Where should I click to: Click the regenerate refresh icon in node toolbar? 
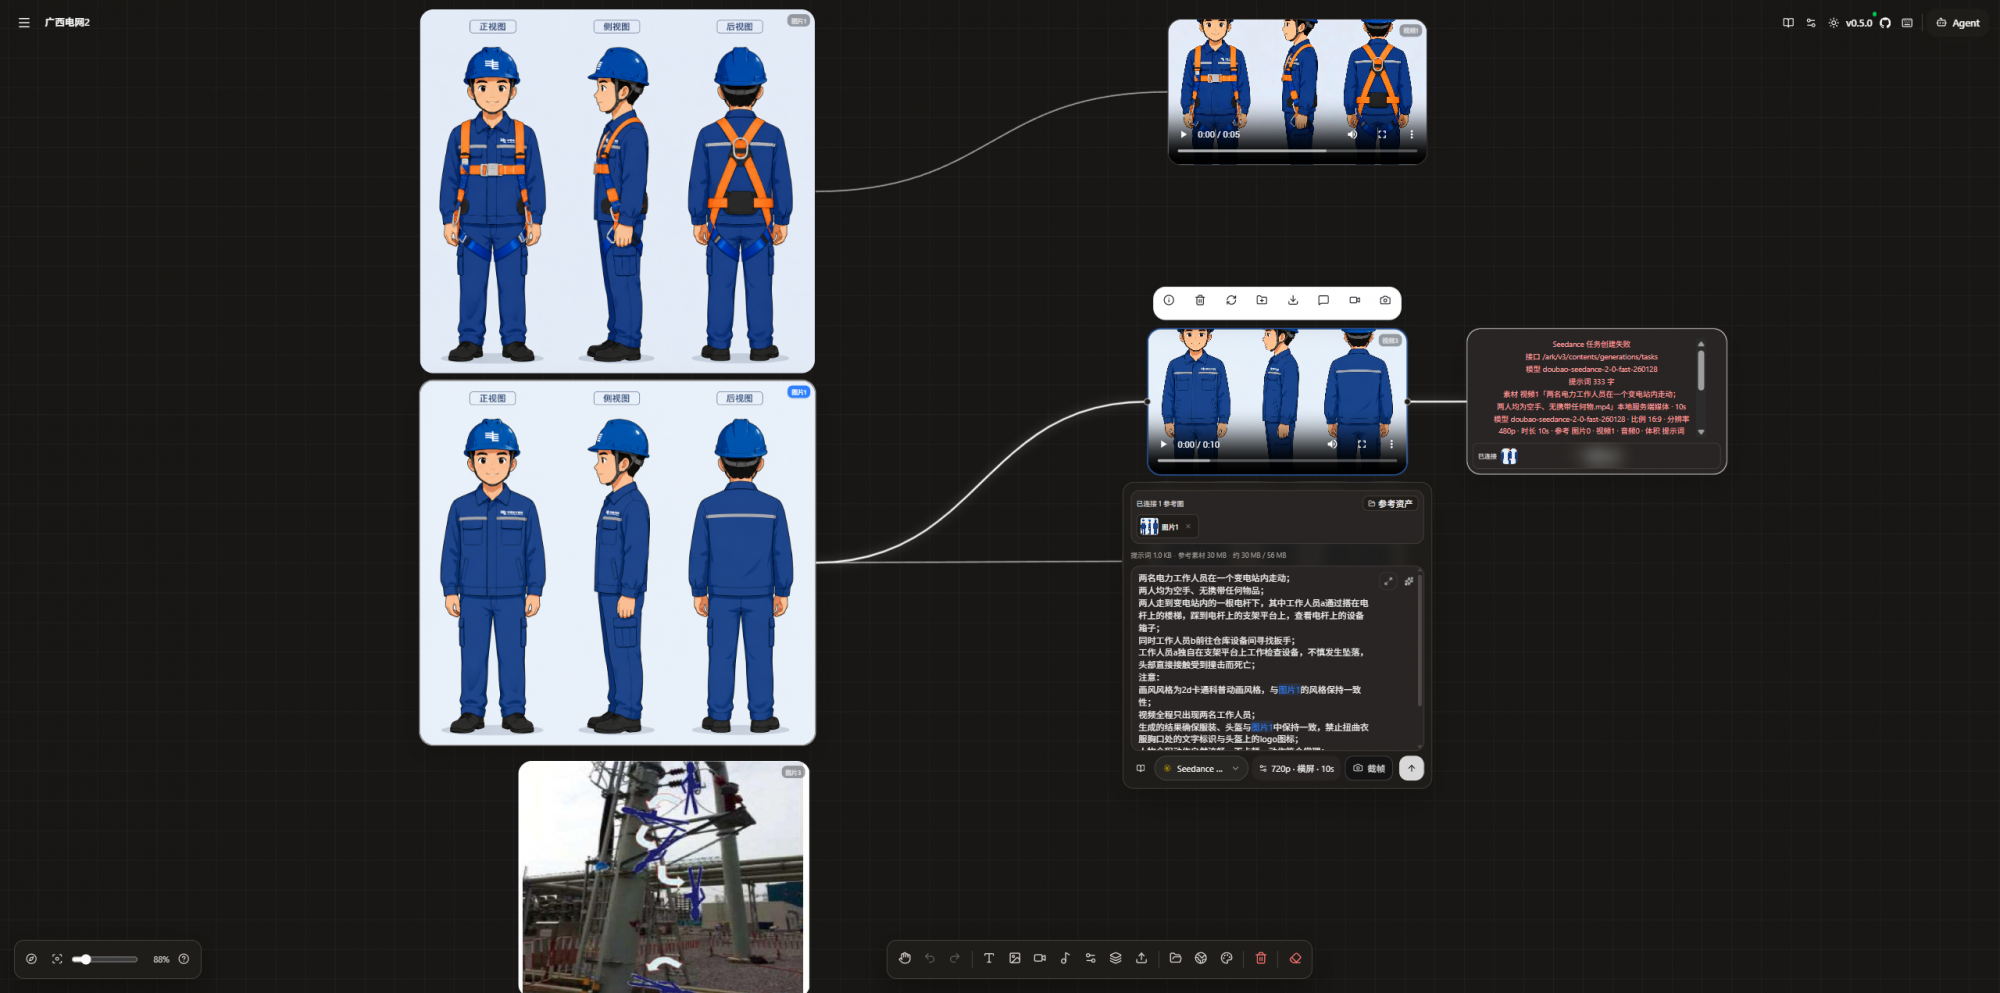tap(1231, 300)
